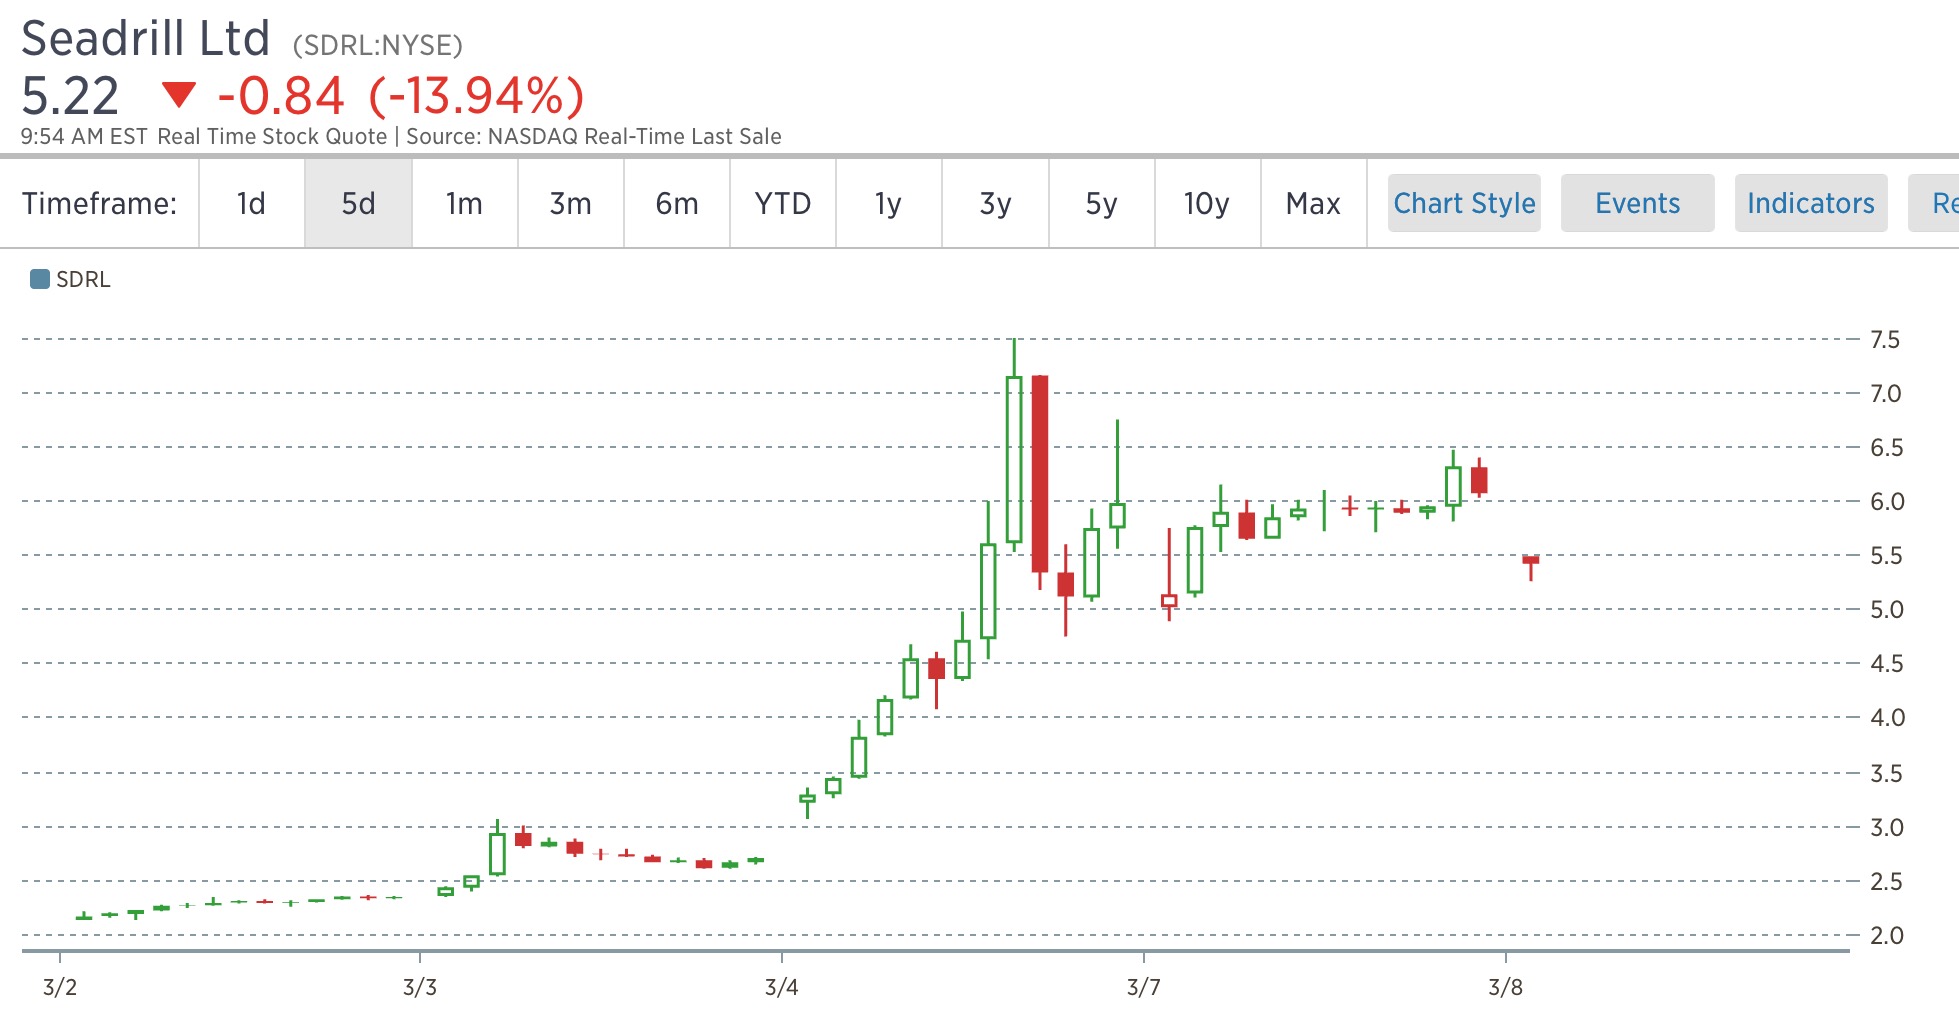Image resolution: width=1959 pixels, height=1033 pixels.
Task: Choose the 3m timeframe
Action: click(571, 203)
